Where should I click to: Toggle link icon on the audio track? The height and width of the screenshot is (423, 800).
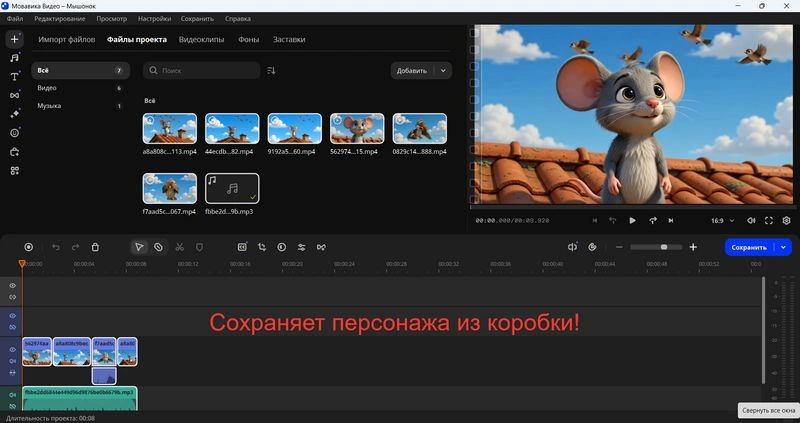13,406
